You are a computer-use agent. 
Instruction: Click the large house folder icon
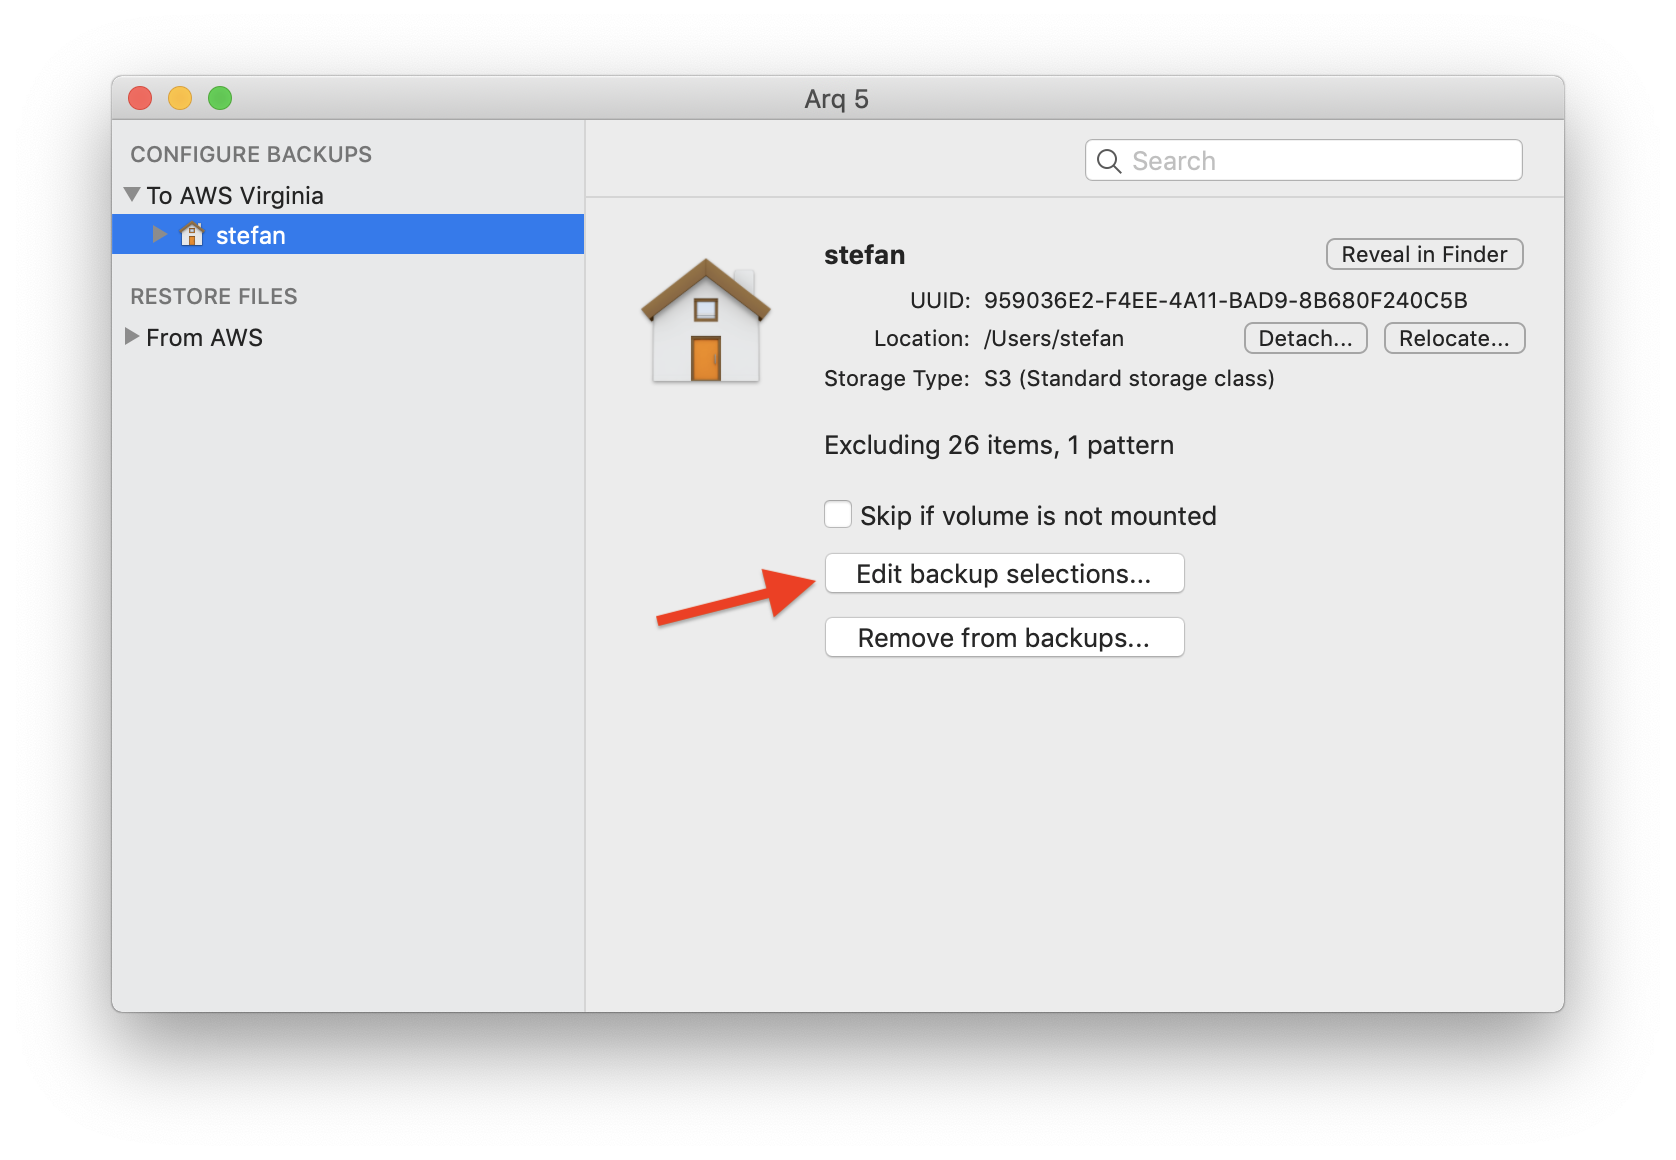pyautogui.click(x=706, y=321)
